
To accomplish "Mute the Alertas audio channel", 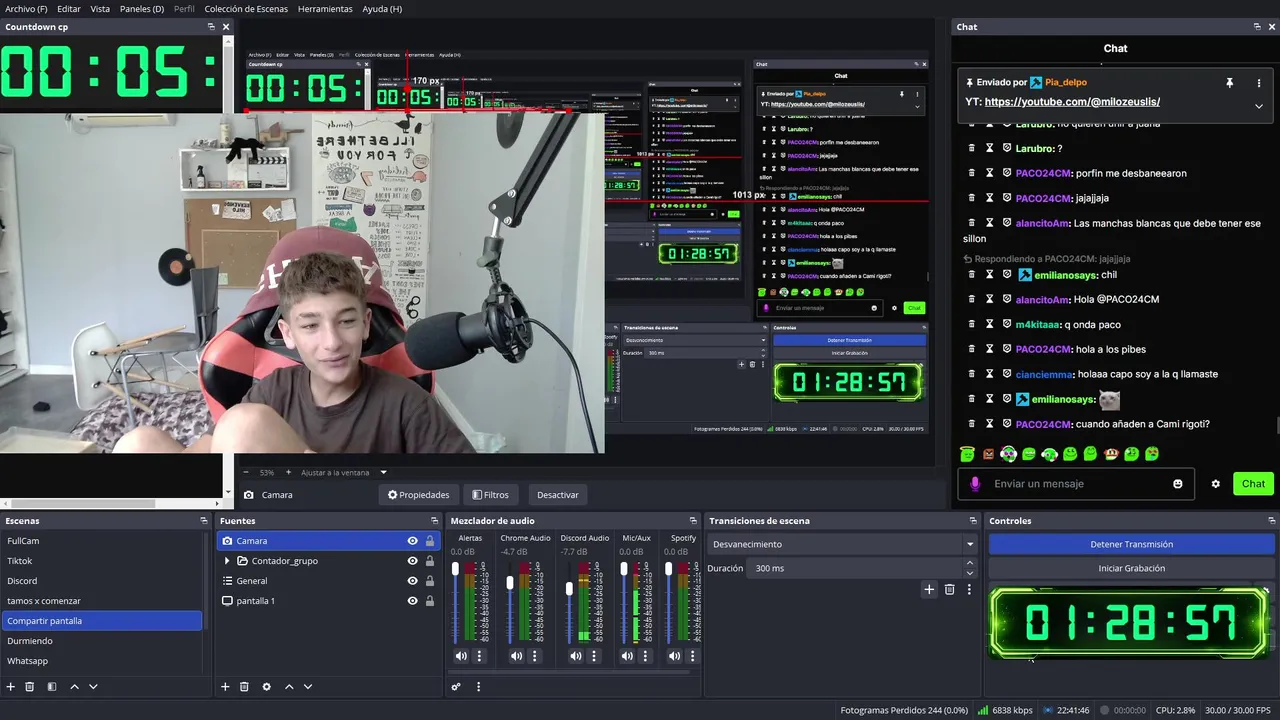I will (461, 656).
